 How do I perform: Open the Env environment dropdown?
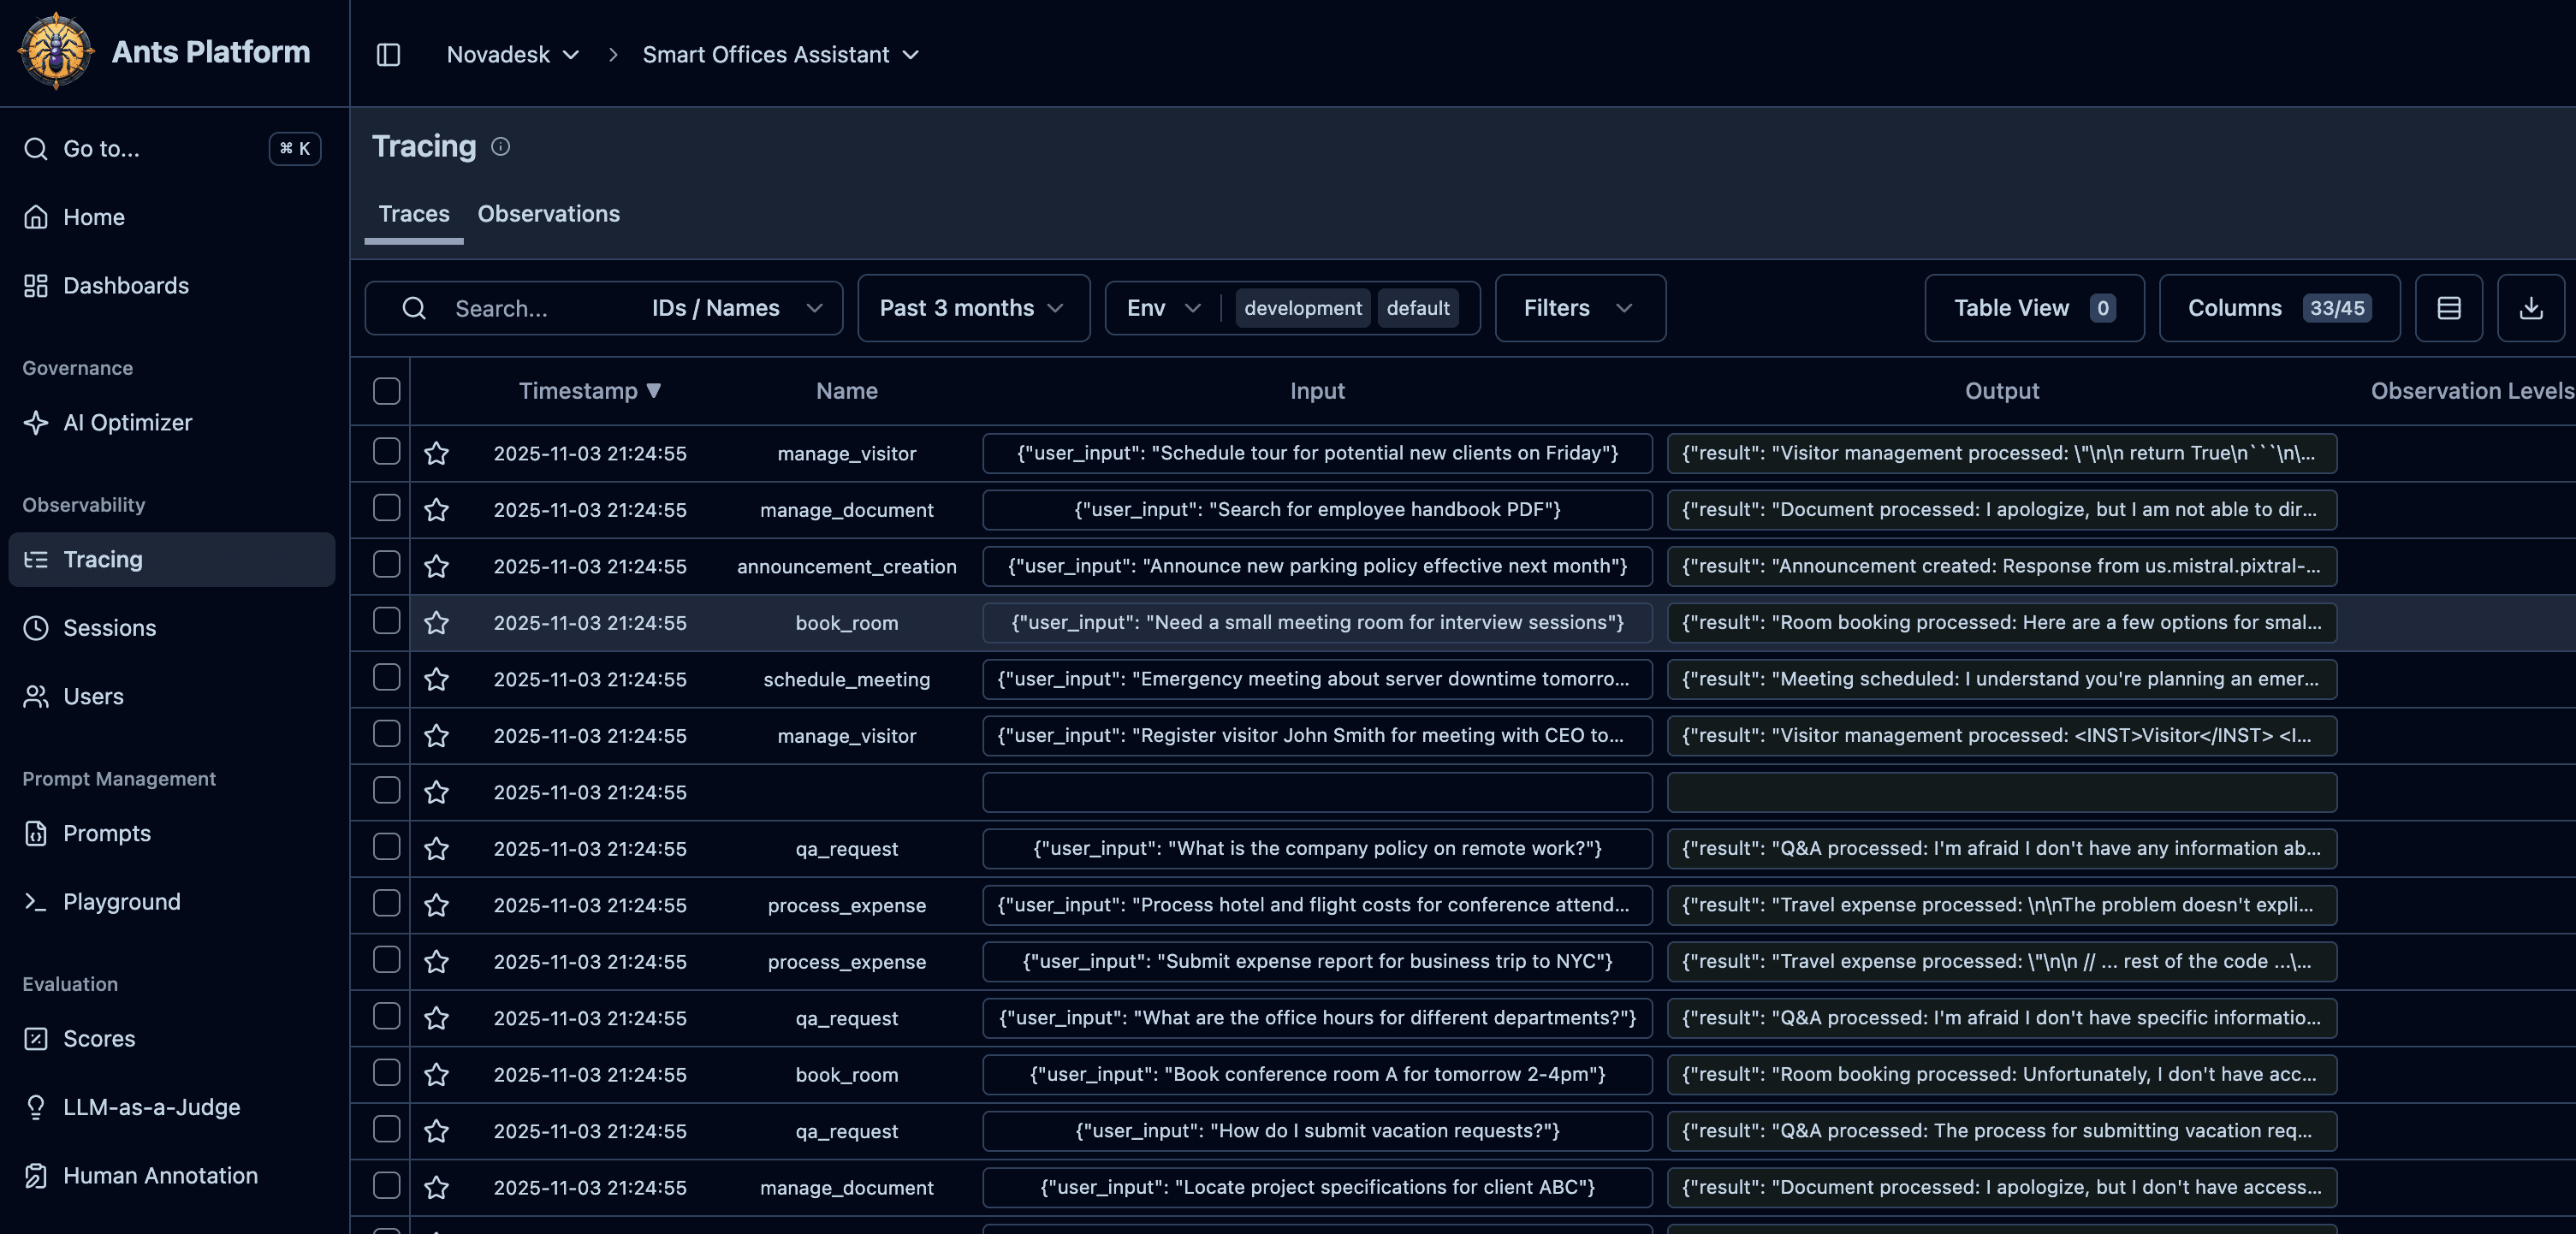[x=1162, y=308]
